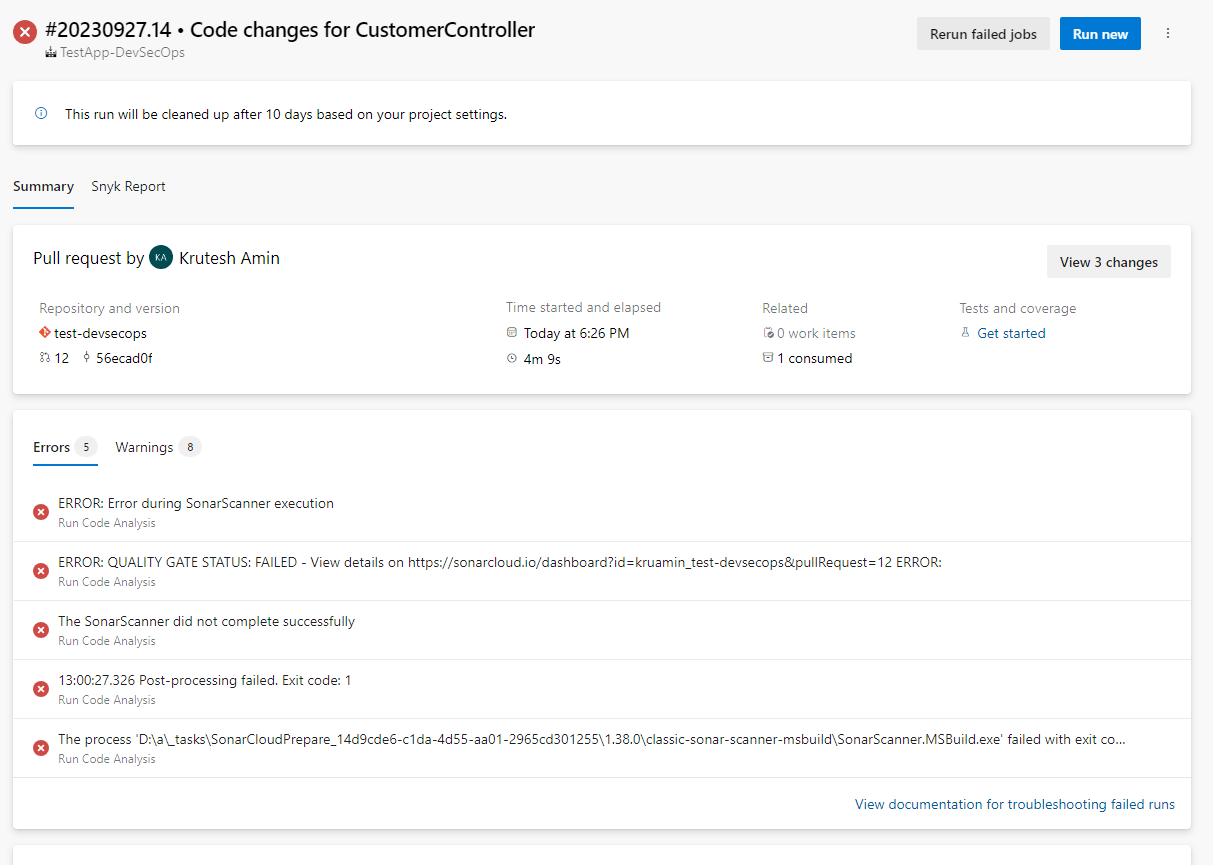
Task: Click the info icon in cleanup notice
Action: [x=41, y=114]
